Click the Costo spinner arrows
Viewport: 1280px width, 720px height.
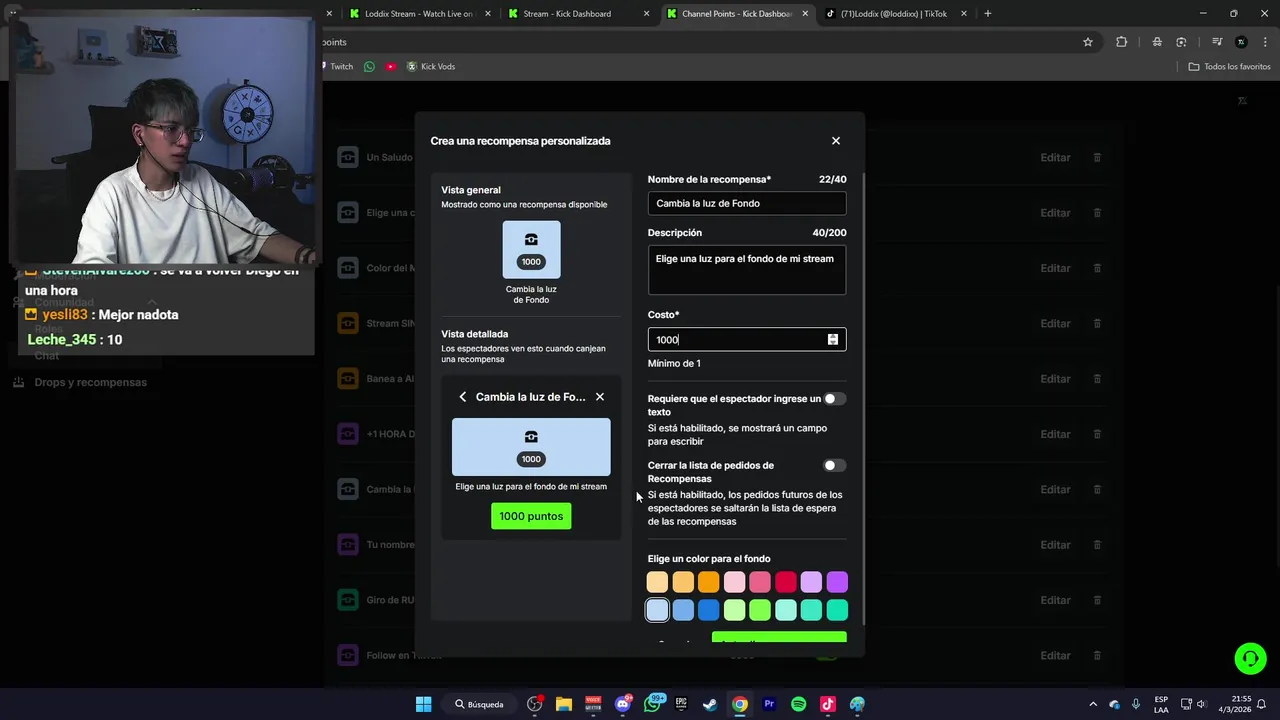[x=832, y=340]
